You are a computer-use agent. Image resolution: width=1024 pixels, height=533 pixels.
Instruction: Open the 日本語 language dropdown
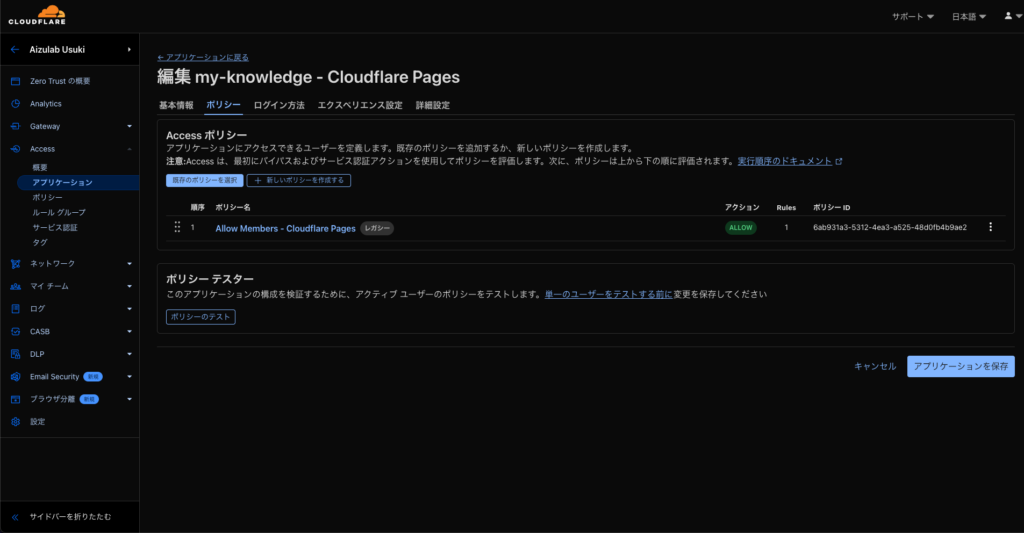coord(968,17)
